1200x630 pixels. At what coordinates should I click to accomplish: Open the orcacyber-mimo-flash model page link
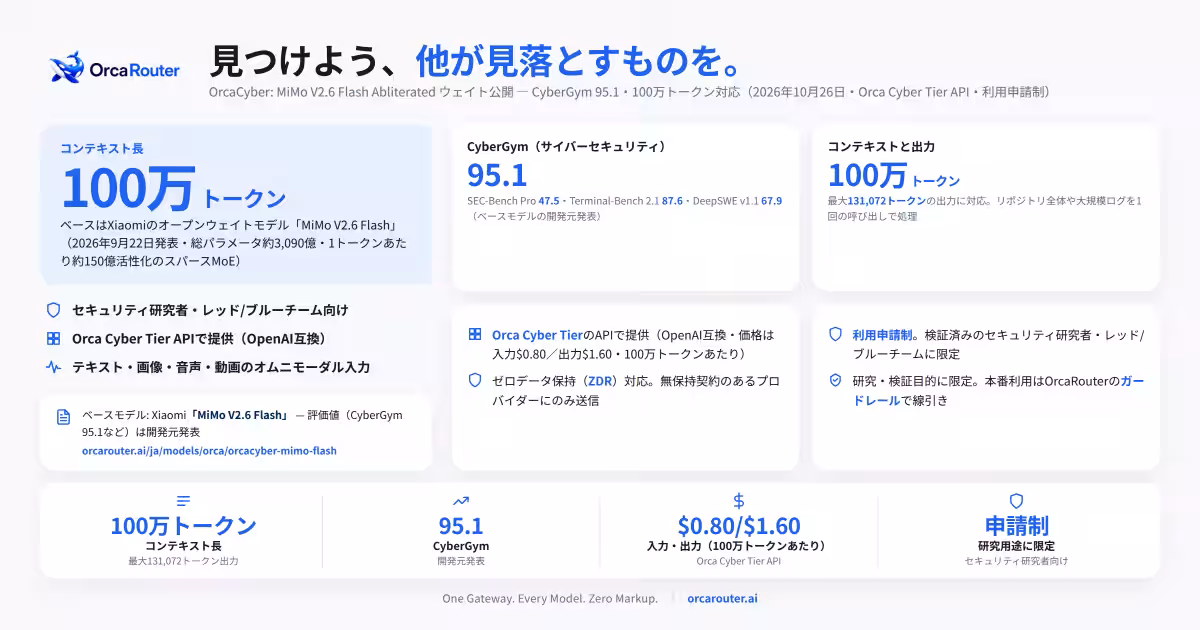[209, 451]
